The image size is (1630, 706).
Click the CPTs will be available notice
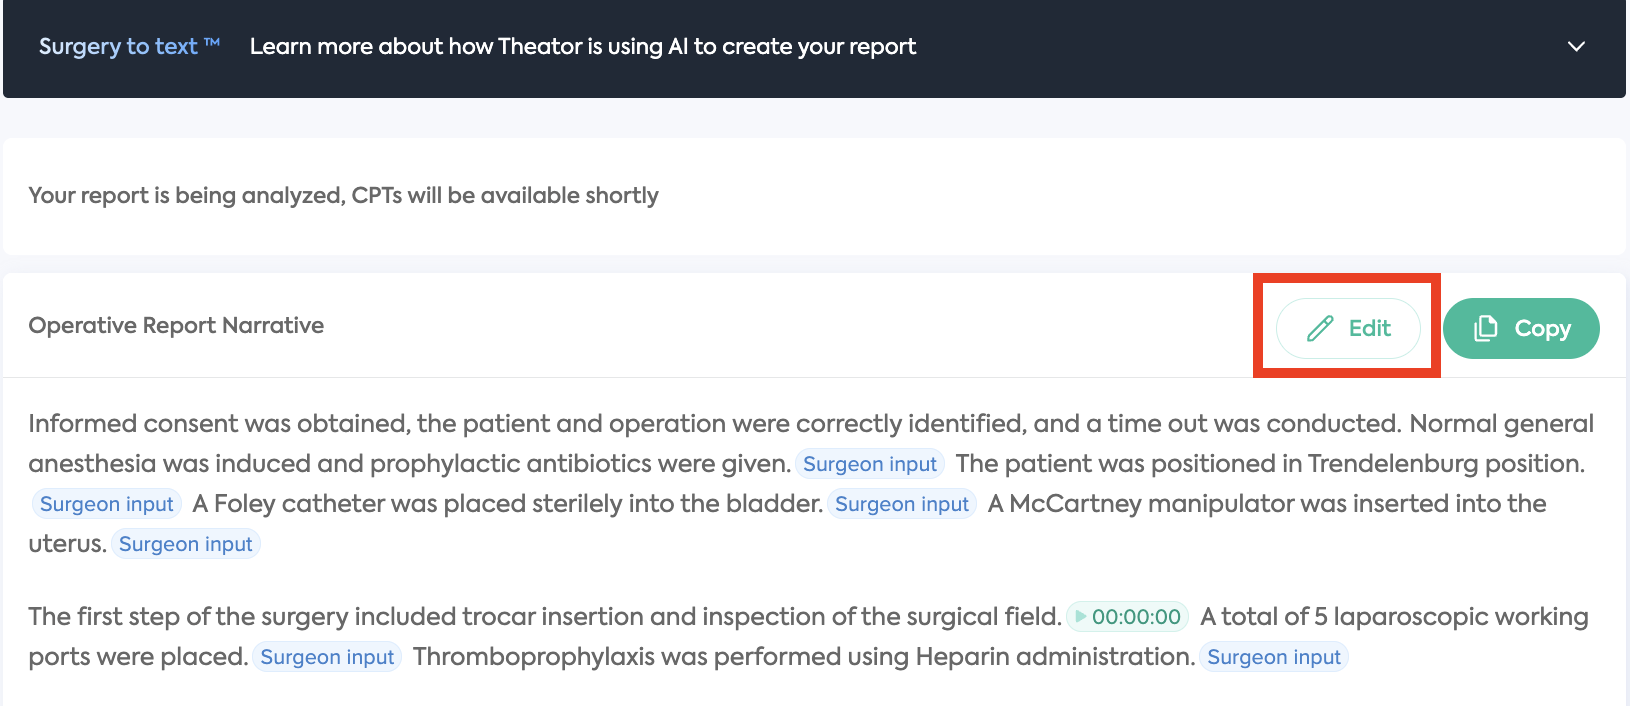(343, 196)
